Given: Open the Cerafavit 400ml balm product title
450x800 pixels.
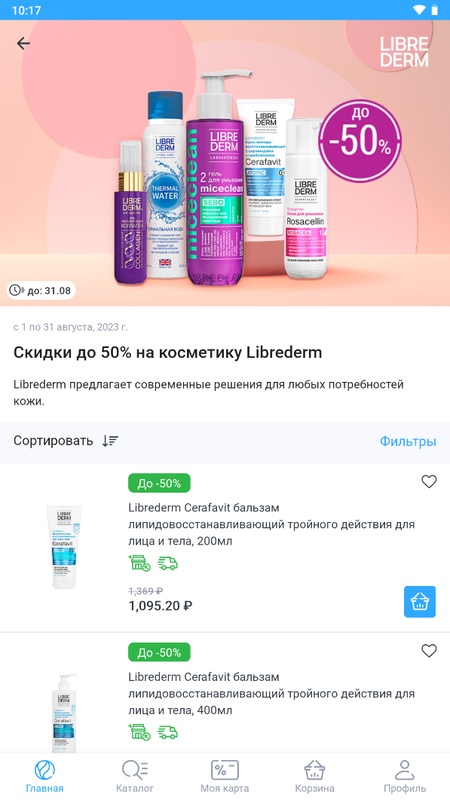Looking at the screenshot, I should 271,693.
